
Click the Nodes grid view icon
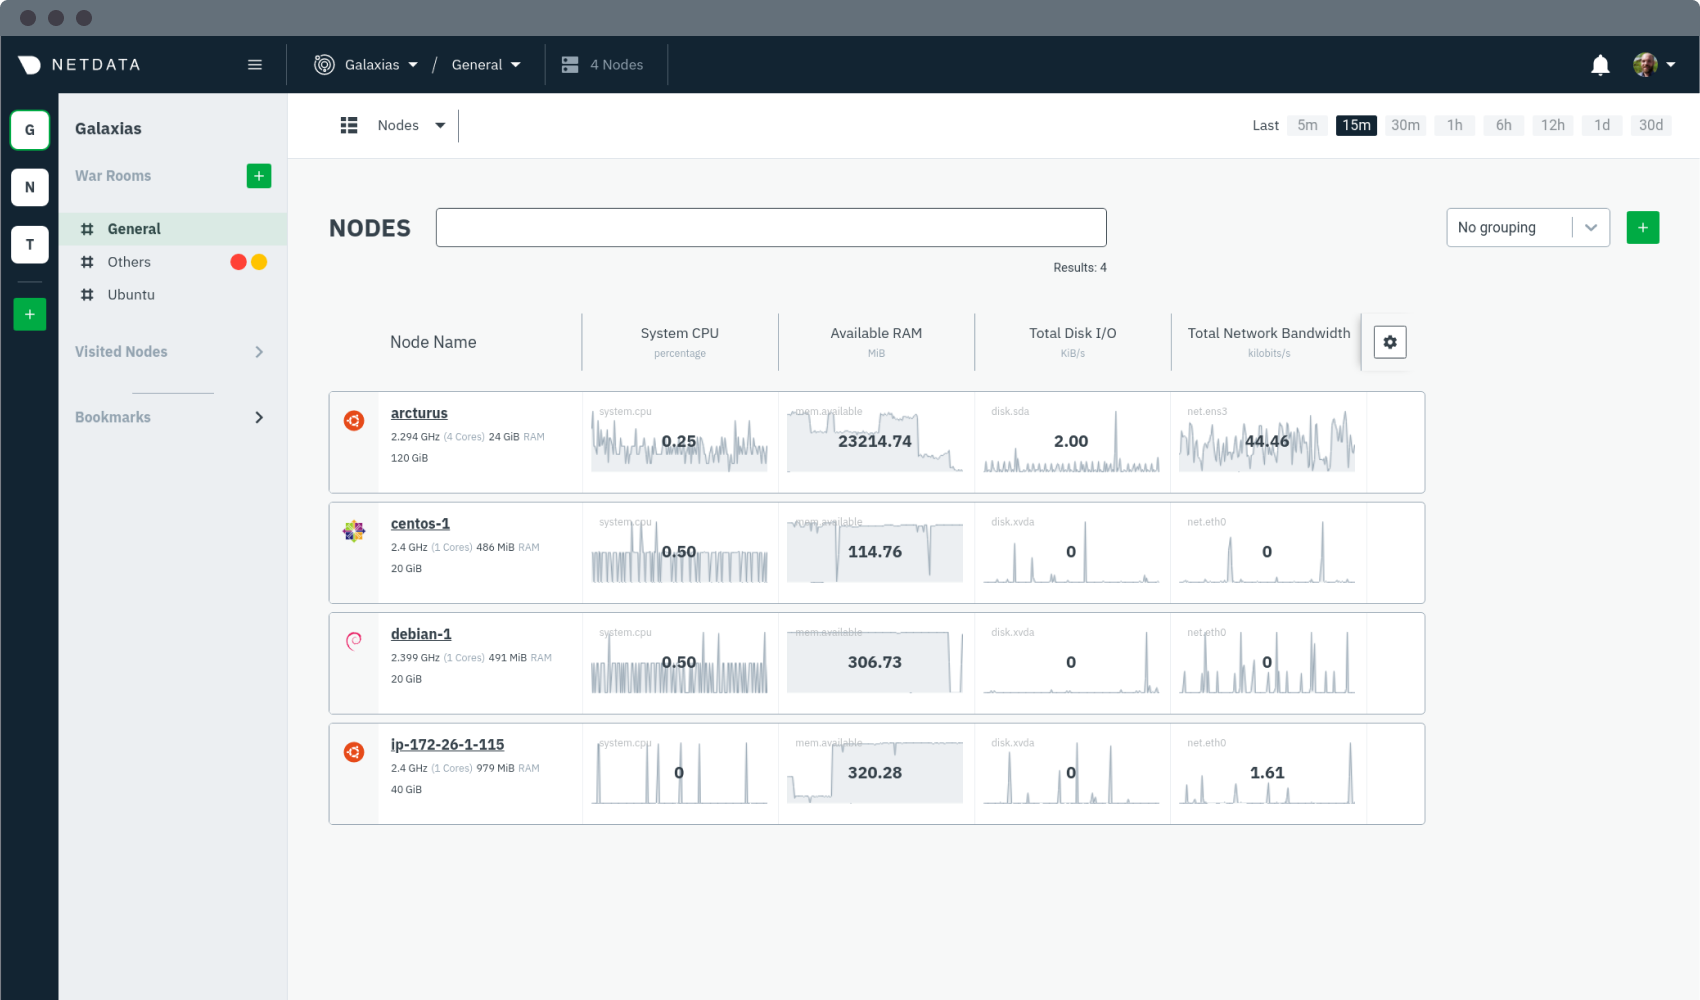coord(349,125)
